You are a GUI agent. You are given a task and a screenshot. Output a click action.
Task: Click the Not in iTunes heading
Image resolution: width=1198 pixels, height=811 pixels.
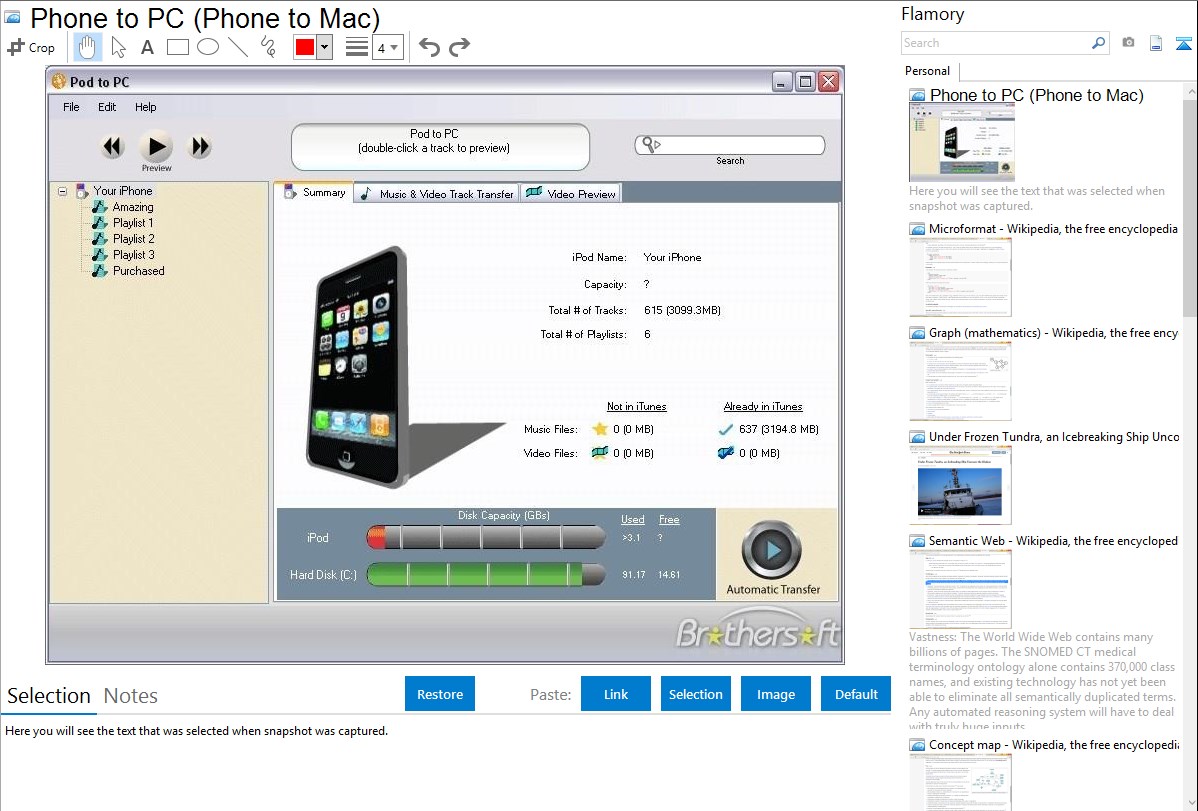coord(636,407)
